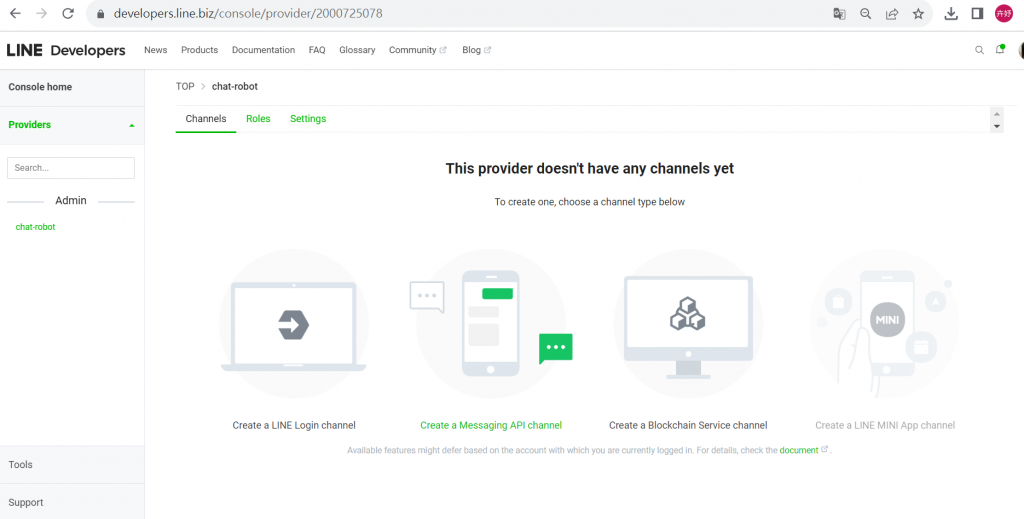This screenshot has width=1024, height=519.
Task: Click TOP in the breadcrumb
Action: [x=185, y=86]
